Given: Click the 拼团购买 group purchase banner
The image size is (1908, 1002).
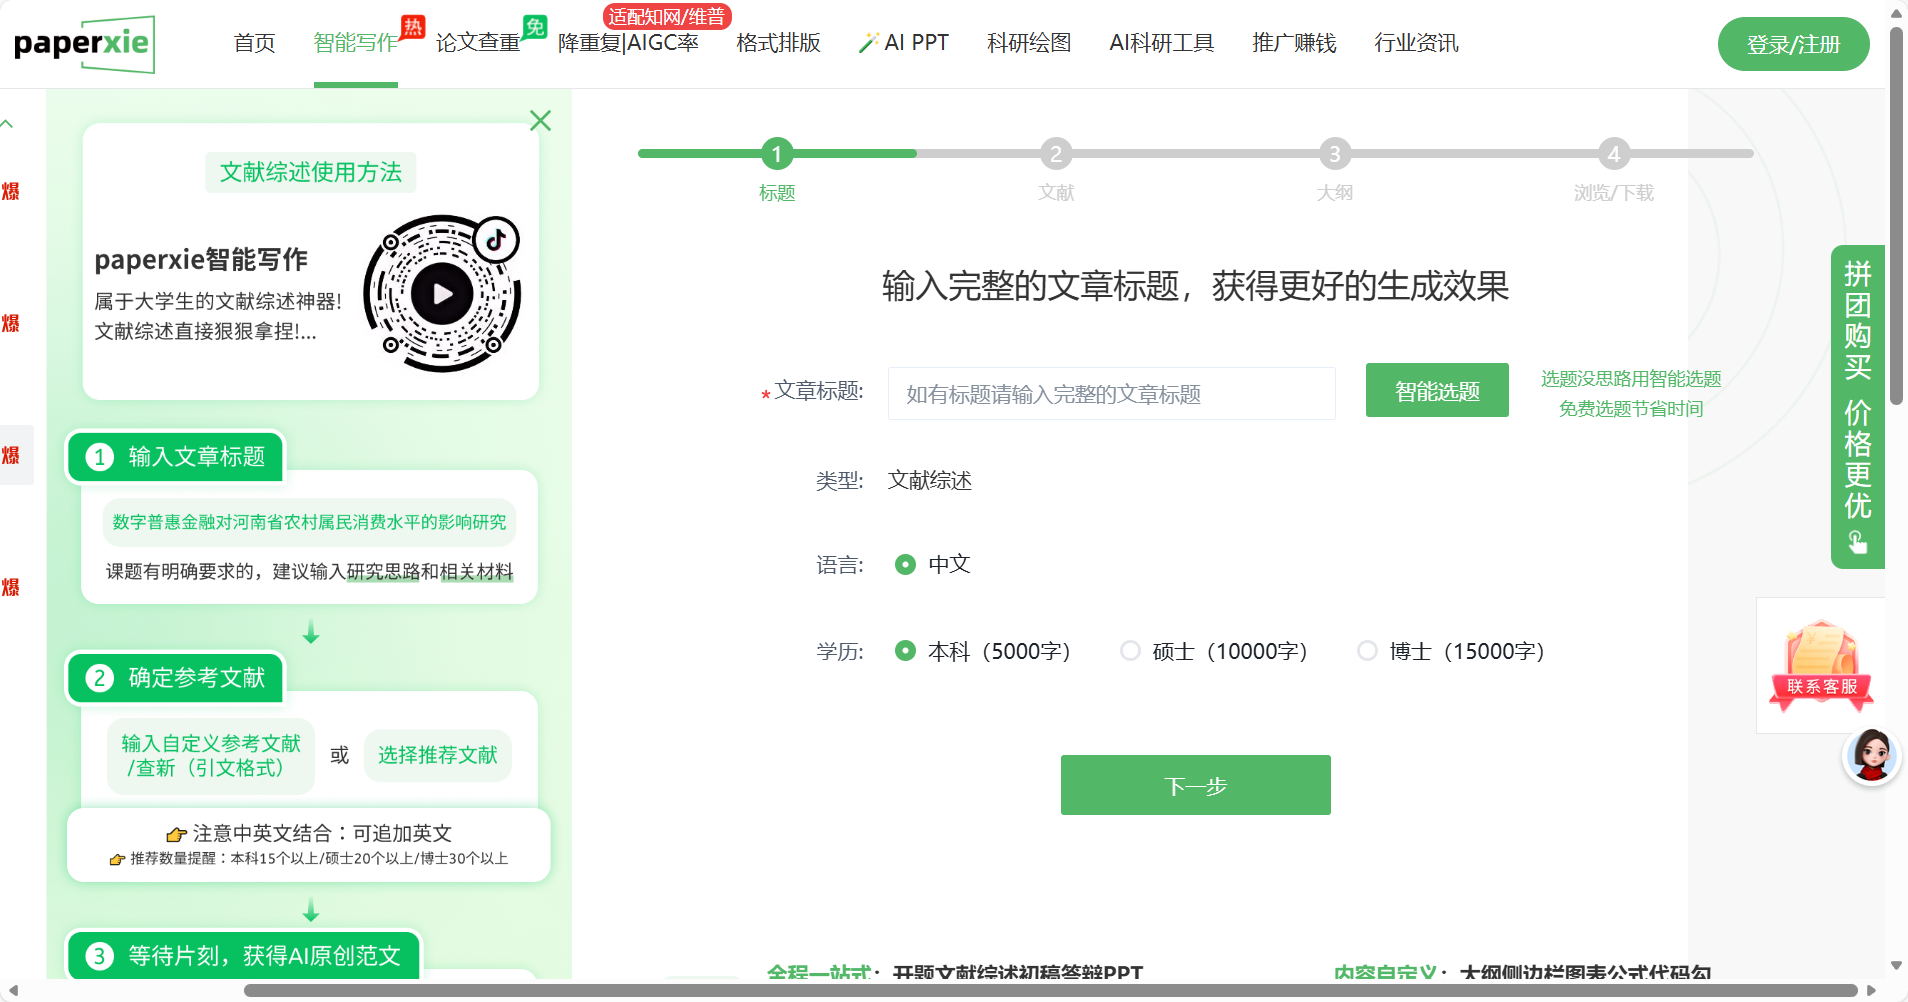Looking at the screenshot, I should [1857, 406].
